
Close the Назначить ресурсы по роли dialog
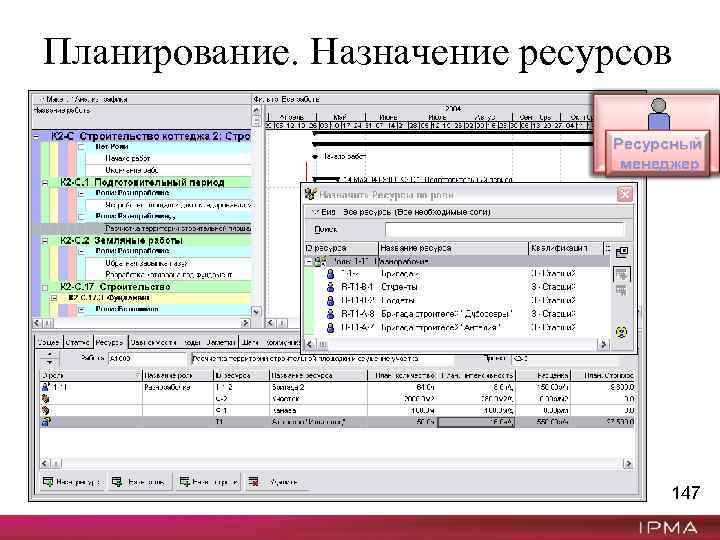pyautogui.click(x=624, y=194)
